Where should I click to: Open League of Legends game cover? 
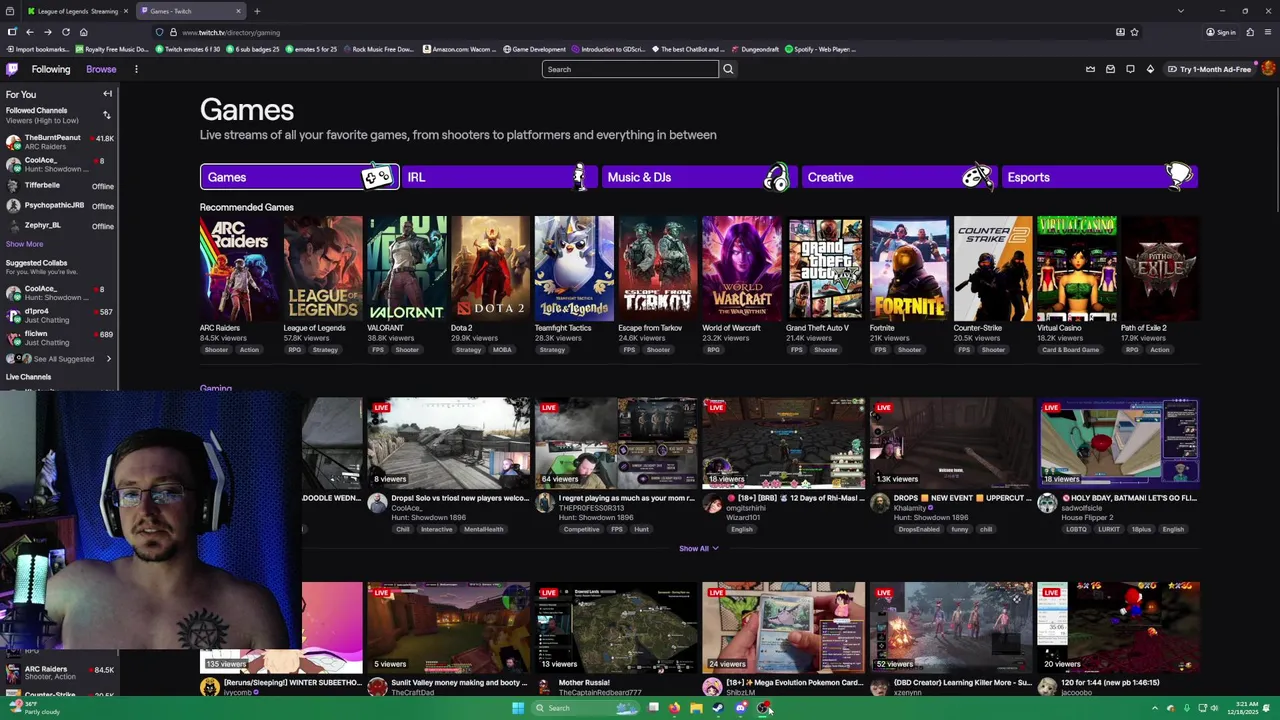tap(323, 269)
